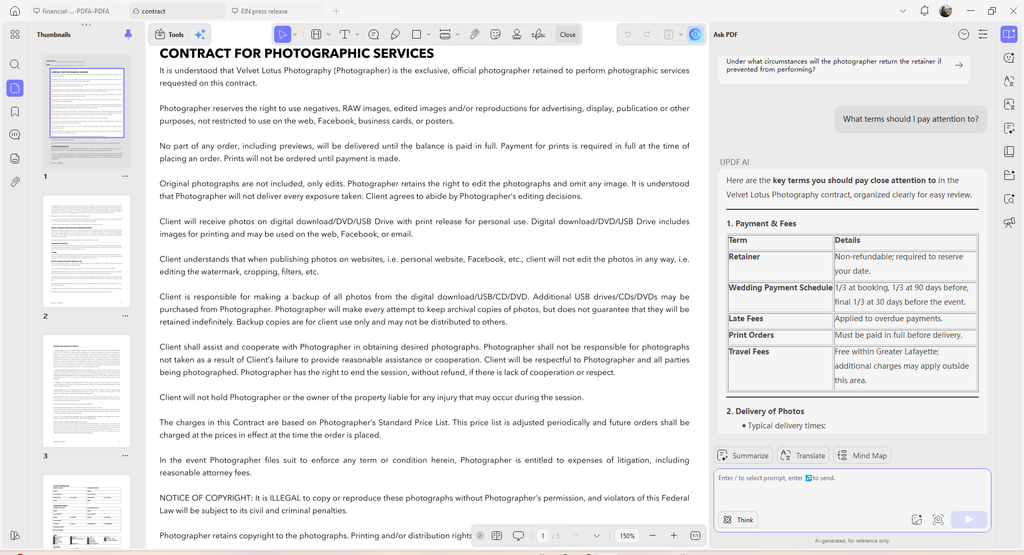Open the attachments paperclip in left sidebar

pyautogui.click(x=15, y=182)
